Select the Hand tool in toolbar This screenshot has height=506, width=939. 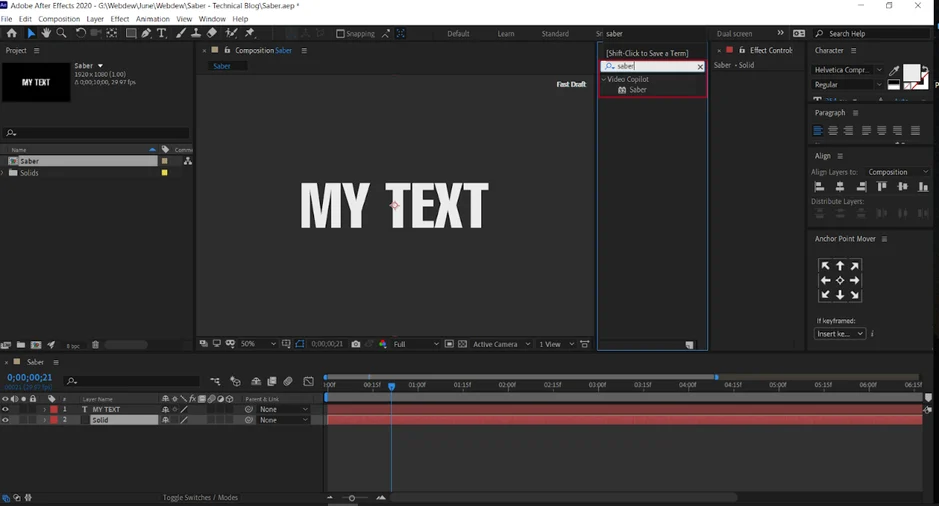46,33
